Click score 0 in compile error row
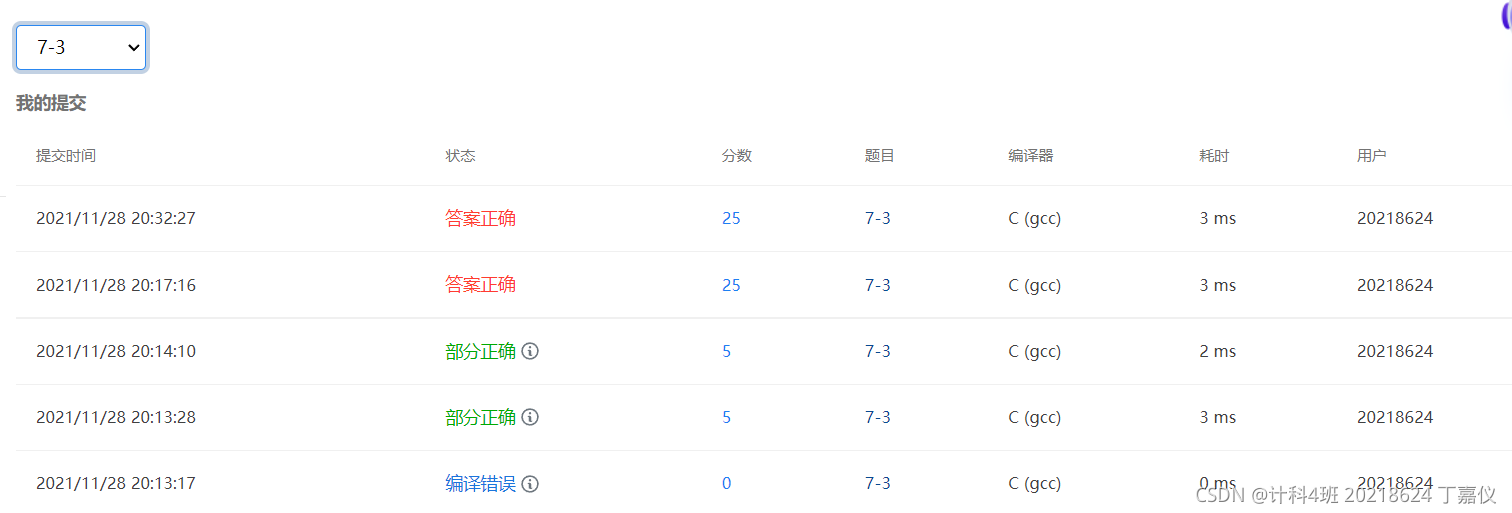 click(x=726, y=483)
